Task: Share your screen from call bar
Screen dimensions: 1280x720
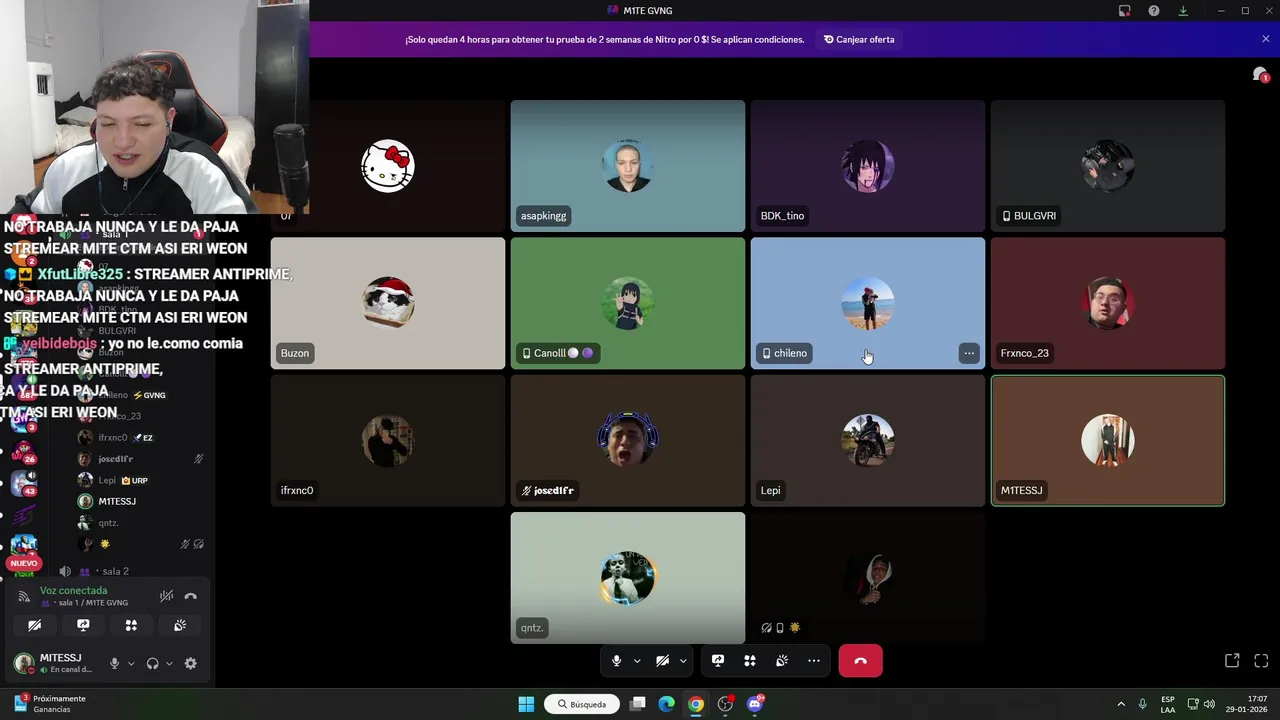Action: [x=718, y=661]
